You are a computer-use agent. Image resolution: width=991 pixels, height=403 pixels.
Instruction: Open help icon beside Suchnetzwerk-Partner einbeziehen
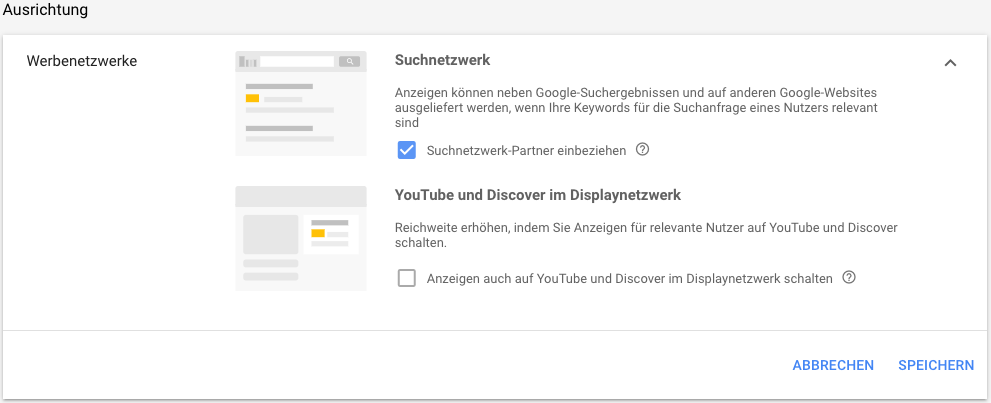coord(642,150)
